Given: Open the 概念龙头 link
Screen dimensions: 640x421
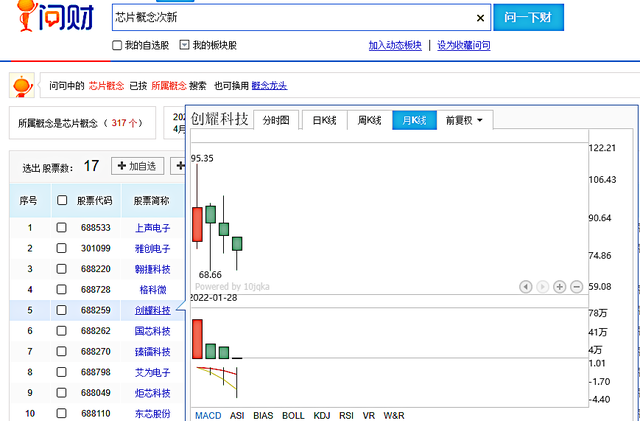Looking at the screenshot, I should [269, 86].
